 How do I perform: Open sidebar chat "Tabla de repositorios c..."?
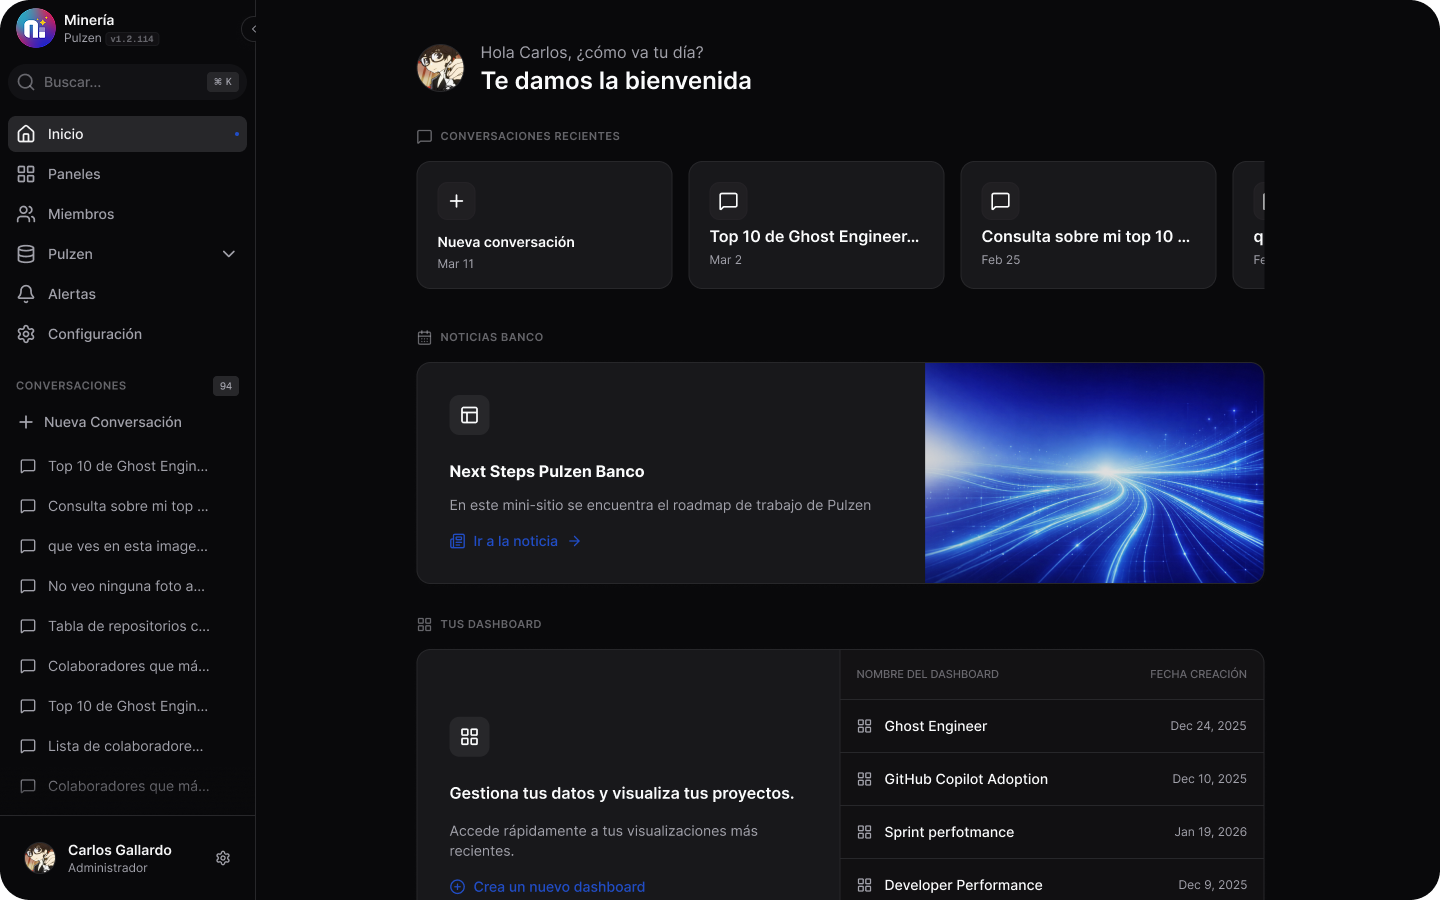pyautogui.click(x=127, y=626)
